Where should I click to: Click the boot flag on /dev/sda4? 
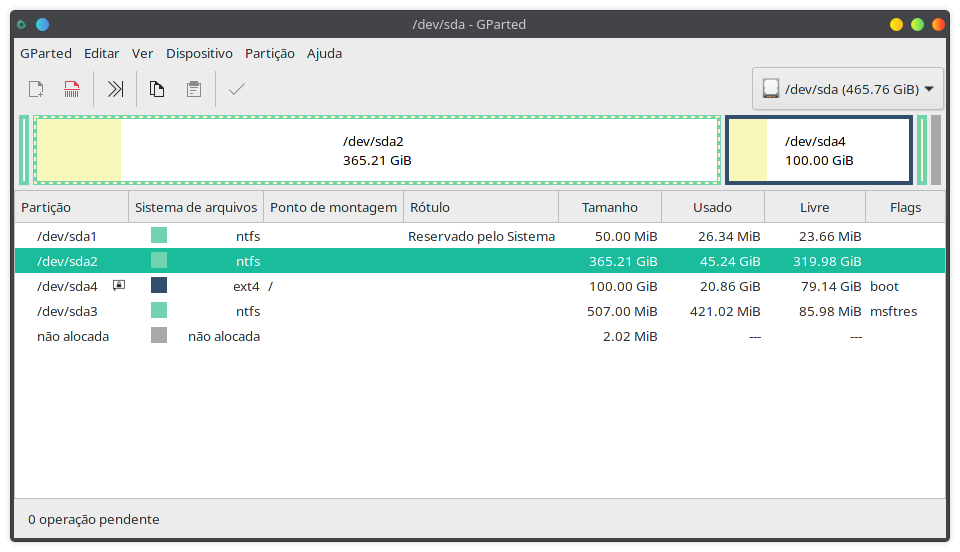pos(884,285)
